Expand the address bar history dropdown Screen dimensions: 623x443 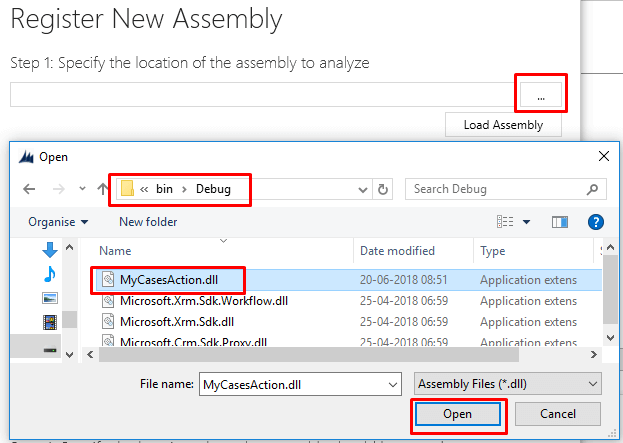tap(362, 190)
